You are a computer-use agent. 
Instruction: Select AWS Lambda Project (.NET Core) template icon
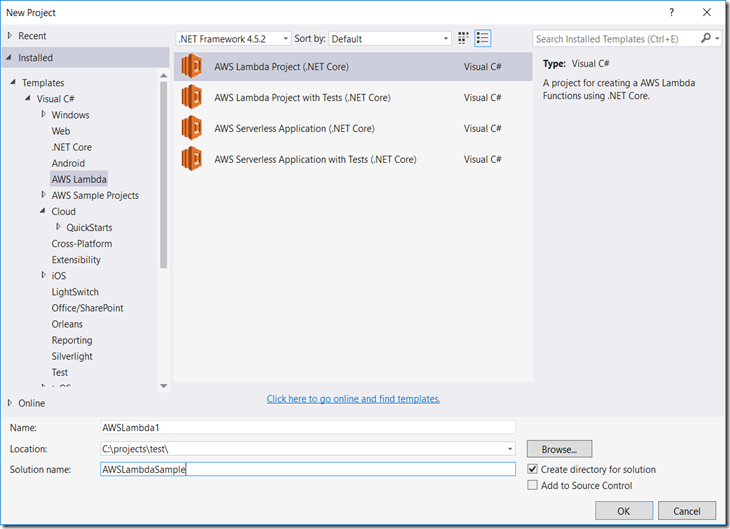pos(191,66)
